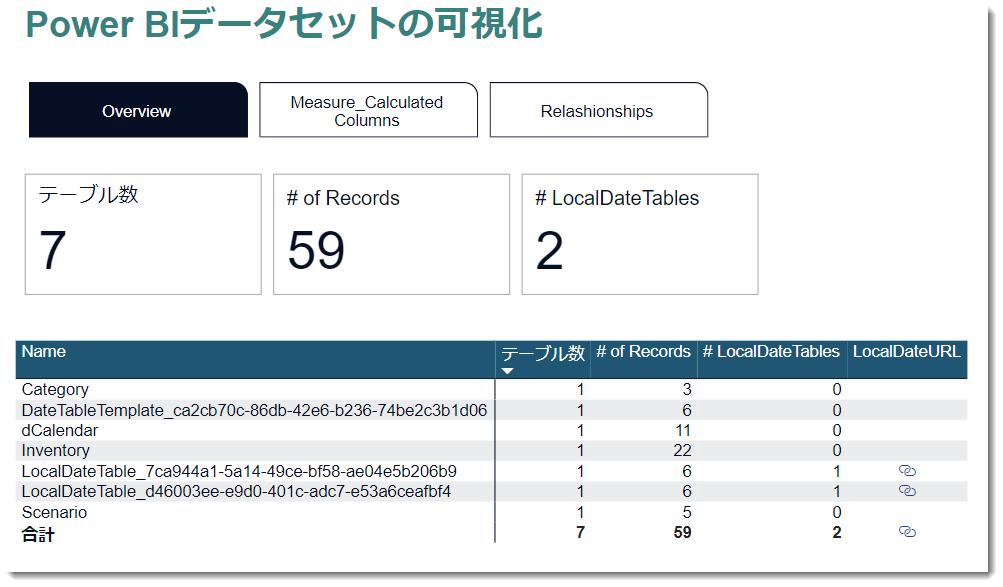This screenshot has width=1003, height=587.
Task: Open the Measure_Calculated Columns tab
Action: (x=368, y=110)
